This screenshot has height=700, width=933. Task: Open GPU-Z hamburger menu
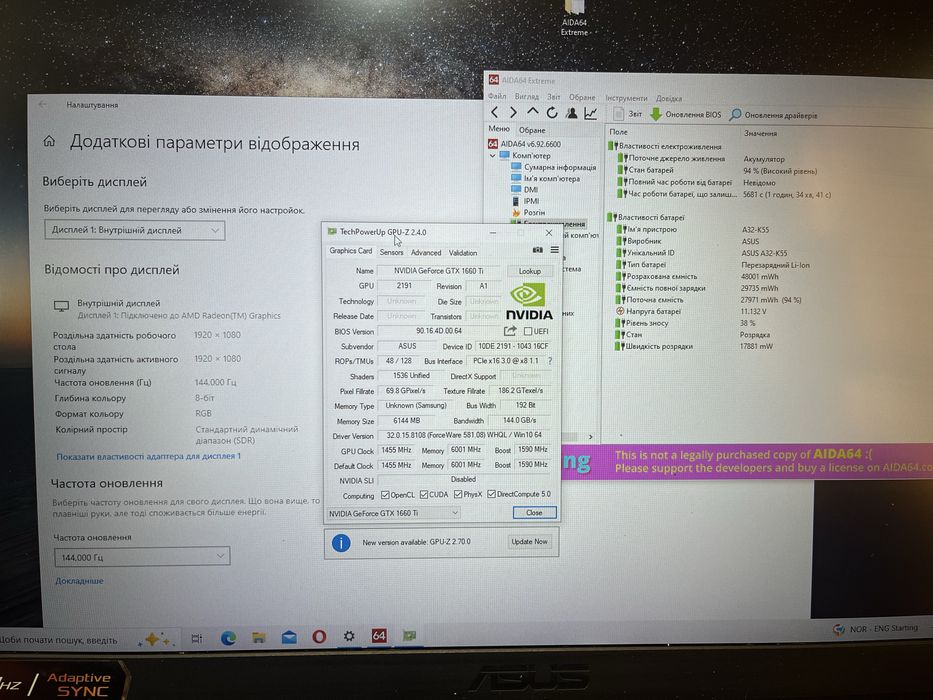(555, 250)
